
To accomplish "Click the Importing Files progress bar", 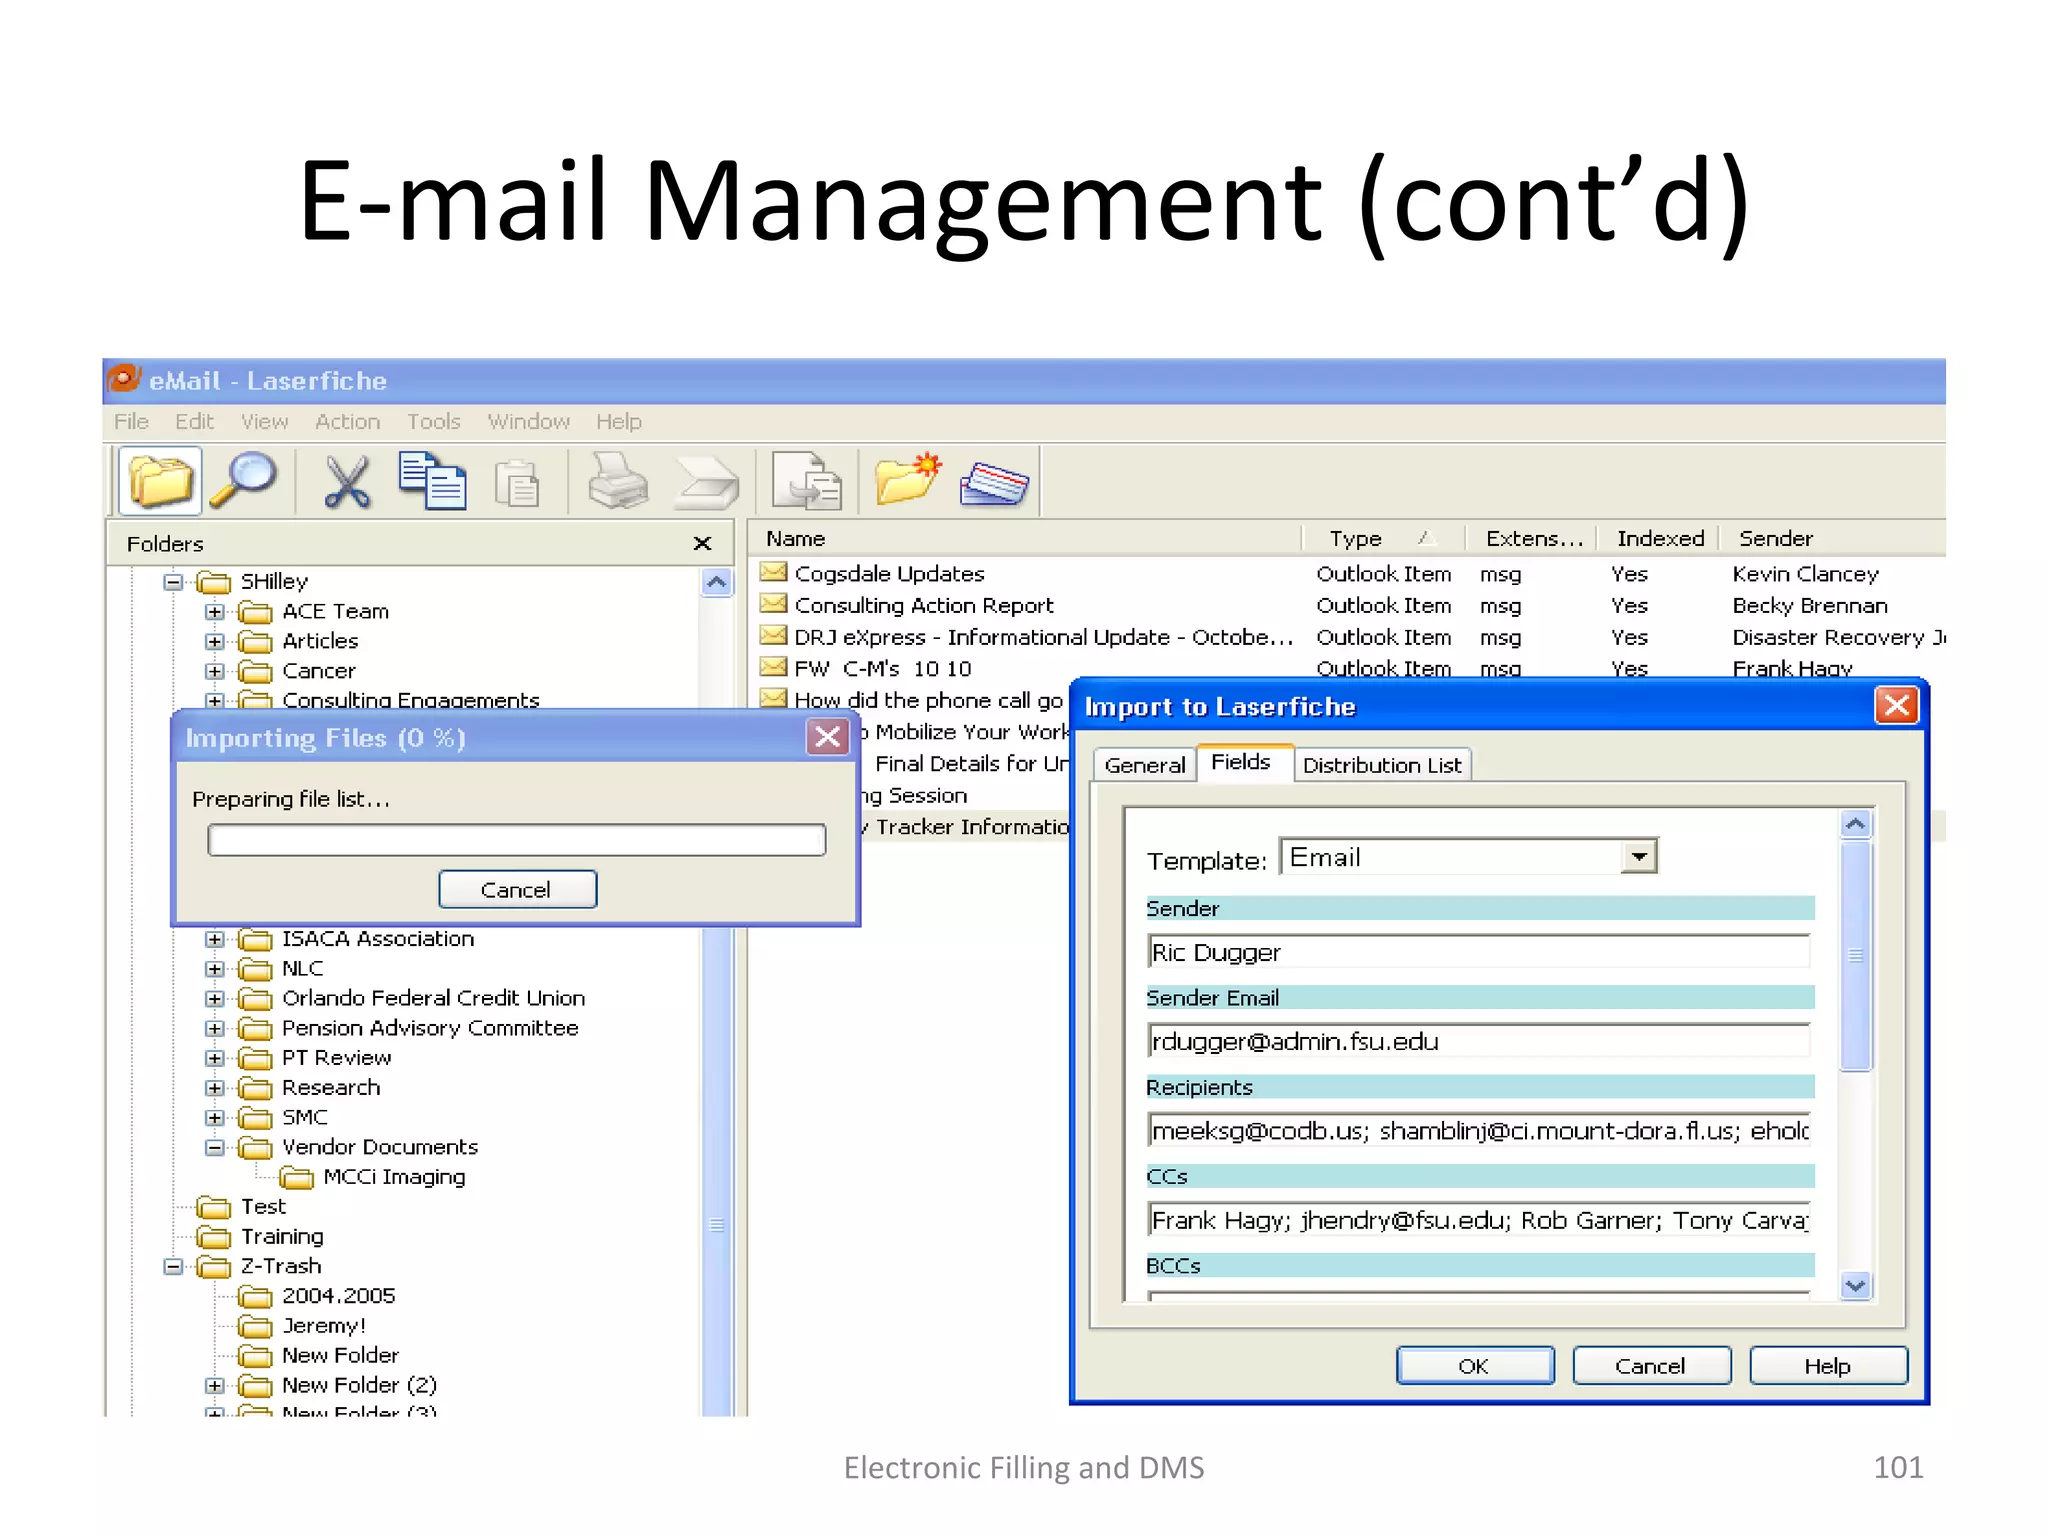I will tap(516, 839).
